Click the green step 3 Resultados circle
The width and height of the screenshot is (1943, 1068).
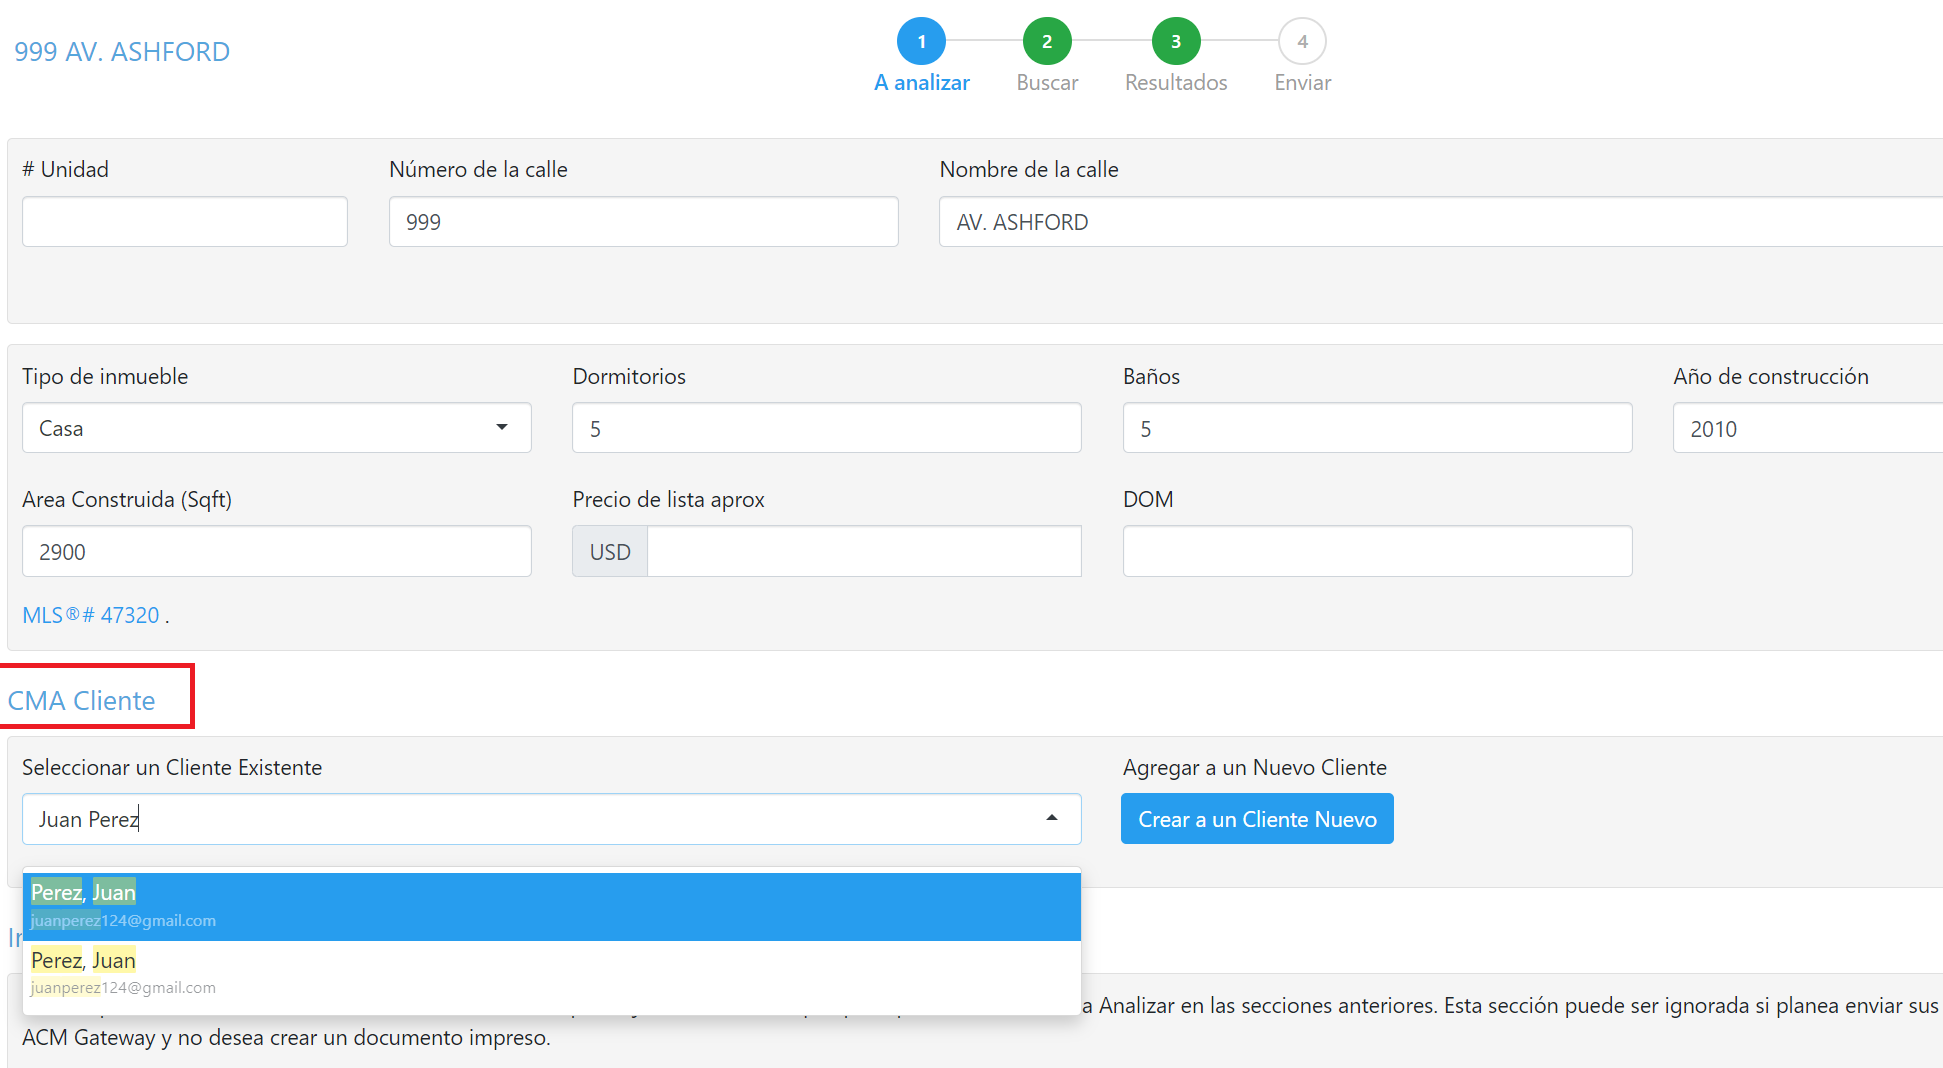pos(1175,41)
